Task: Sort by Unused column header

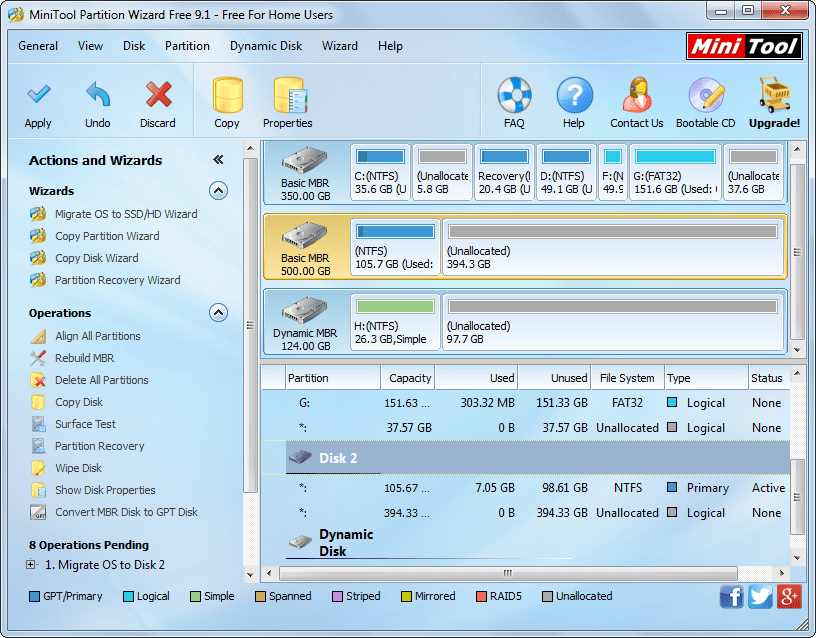Action: [x=555, y=378]
